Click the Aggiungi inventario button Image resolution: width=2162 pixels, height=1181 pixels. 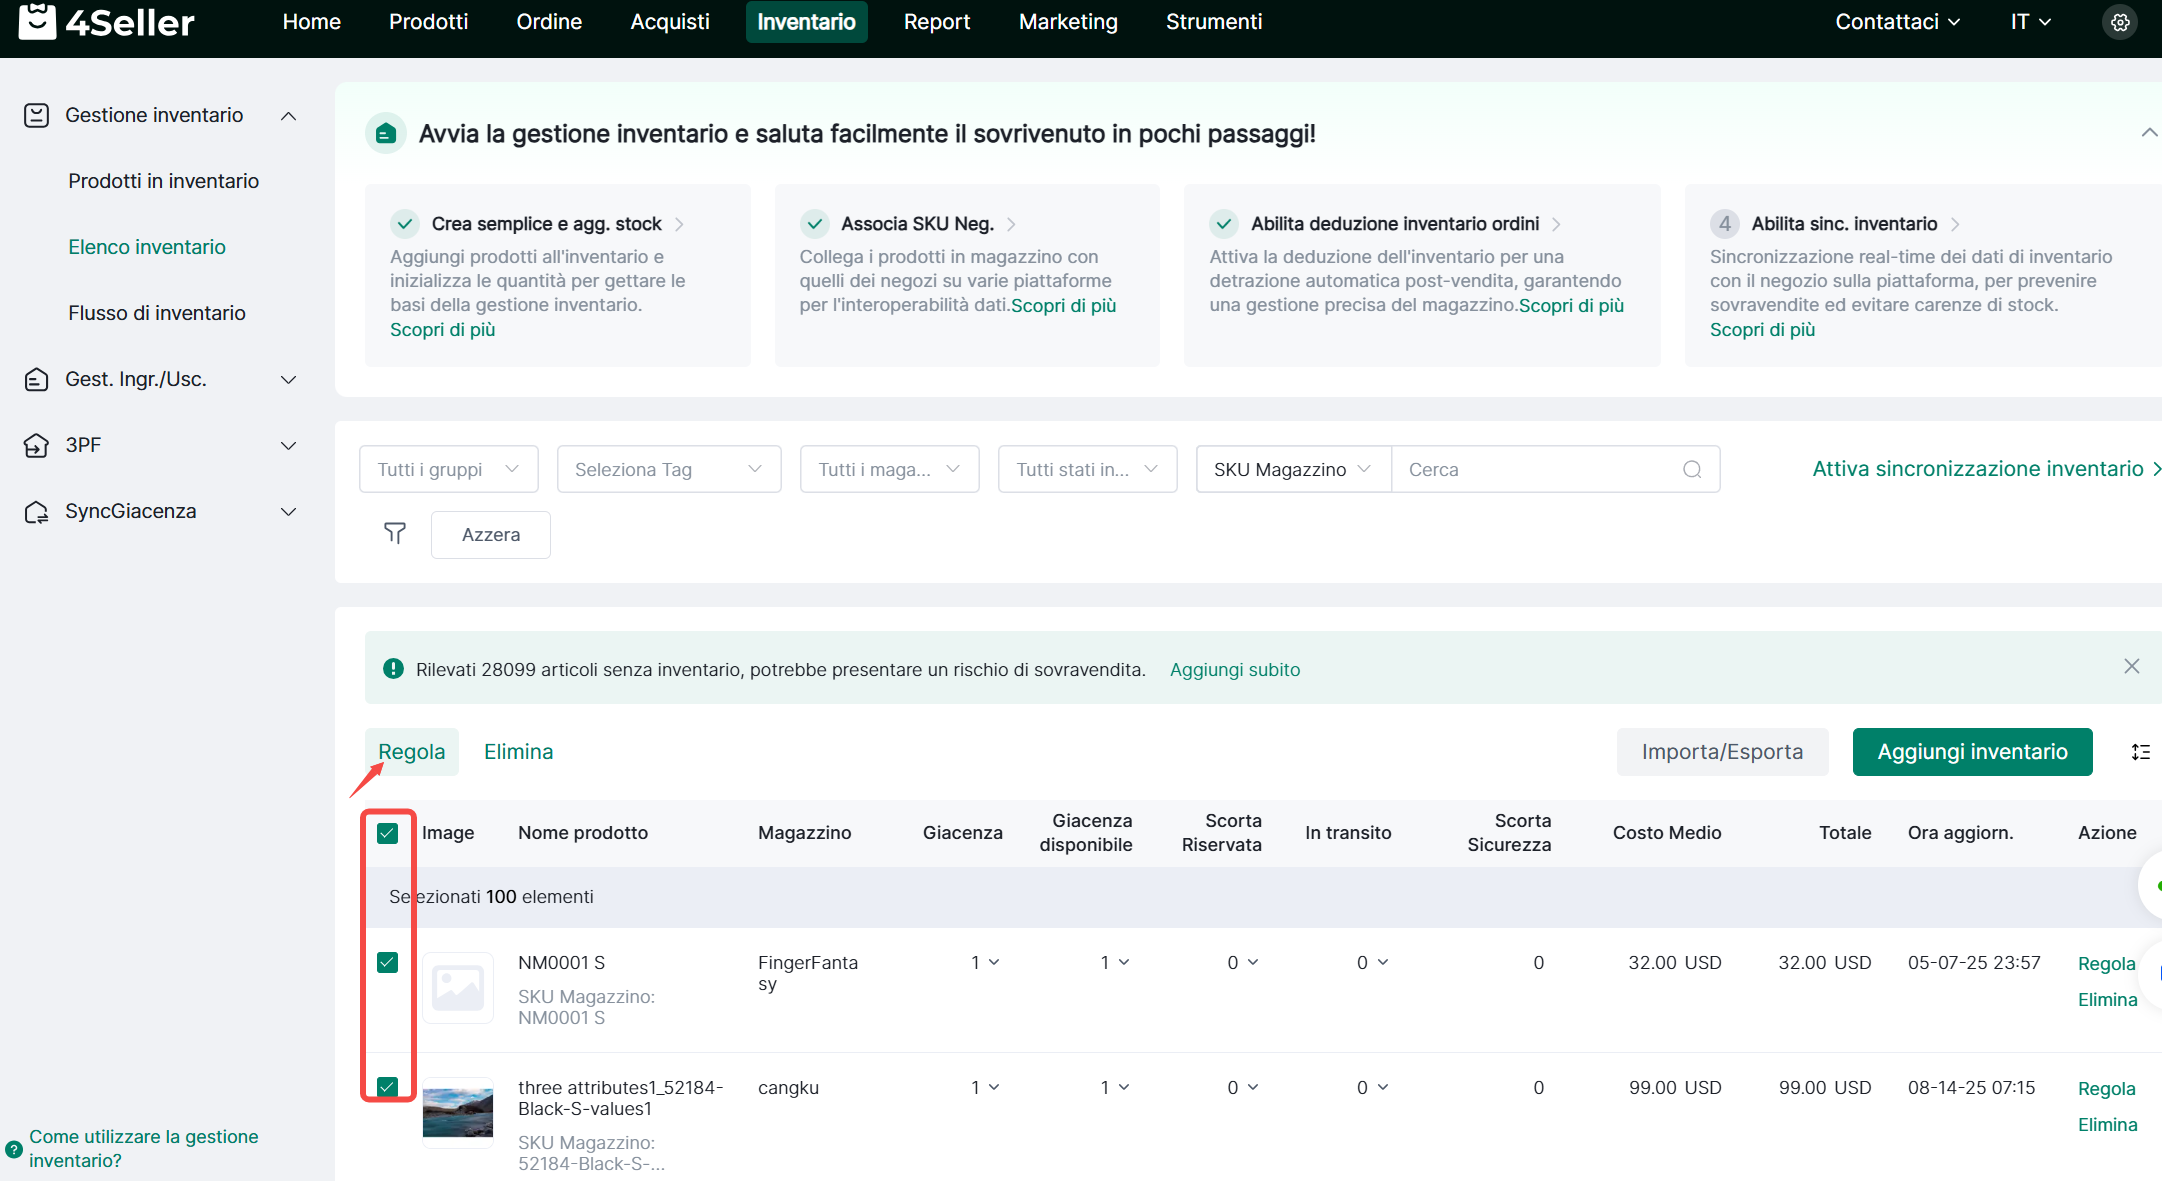coord(1971,752)
